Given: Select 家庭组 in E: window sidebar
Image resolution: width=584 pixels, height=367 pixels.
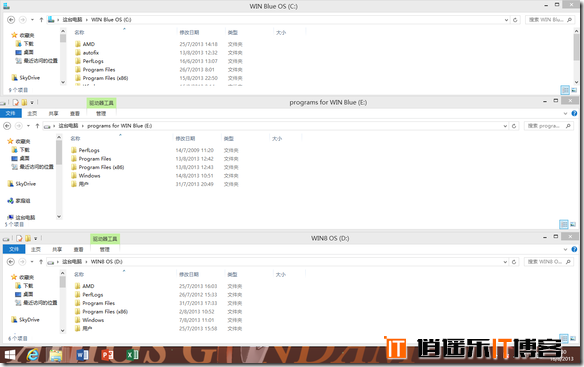Looking at the screenshot, I should (x=19, y=201).
